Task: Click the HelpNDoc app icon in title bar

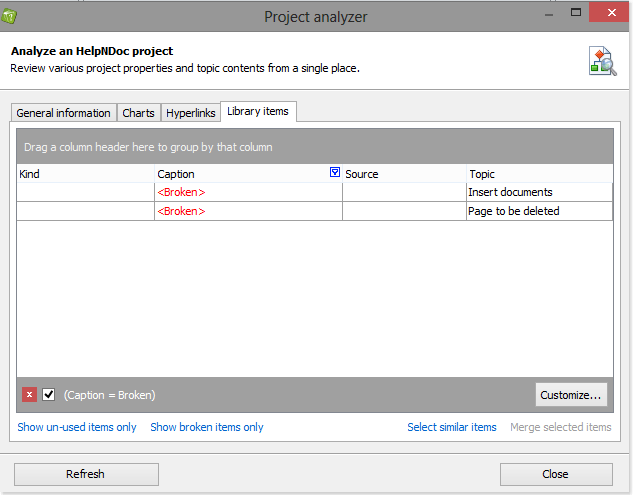Action: coord(9,17)
